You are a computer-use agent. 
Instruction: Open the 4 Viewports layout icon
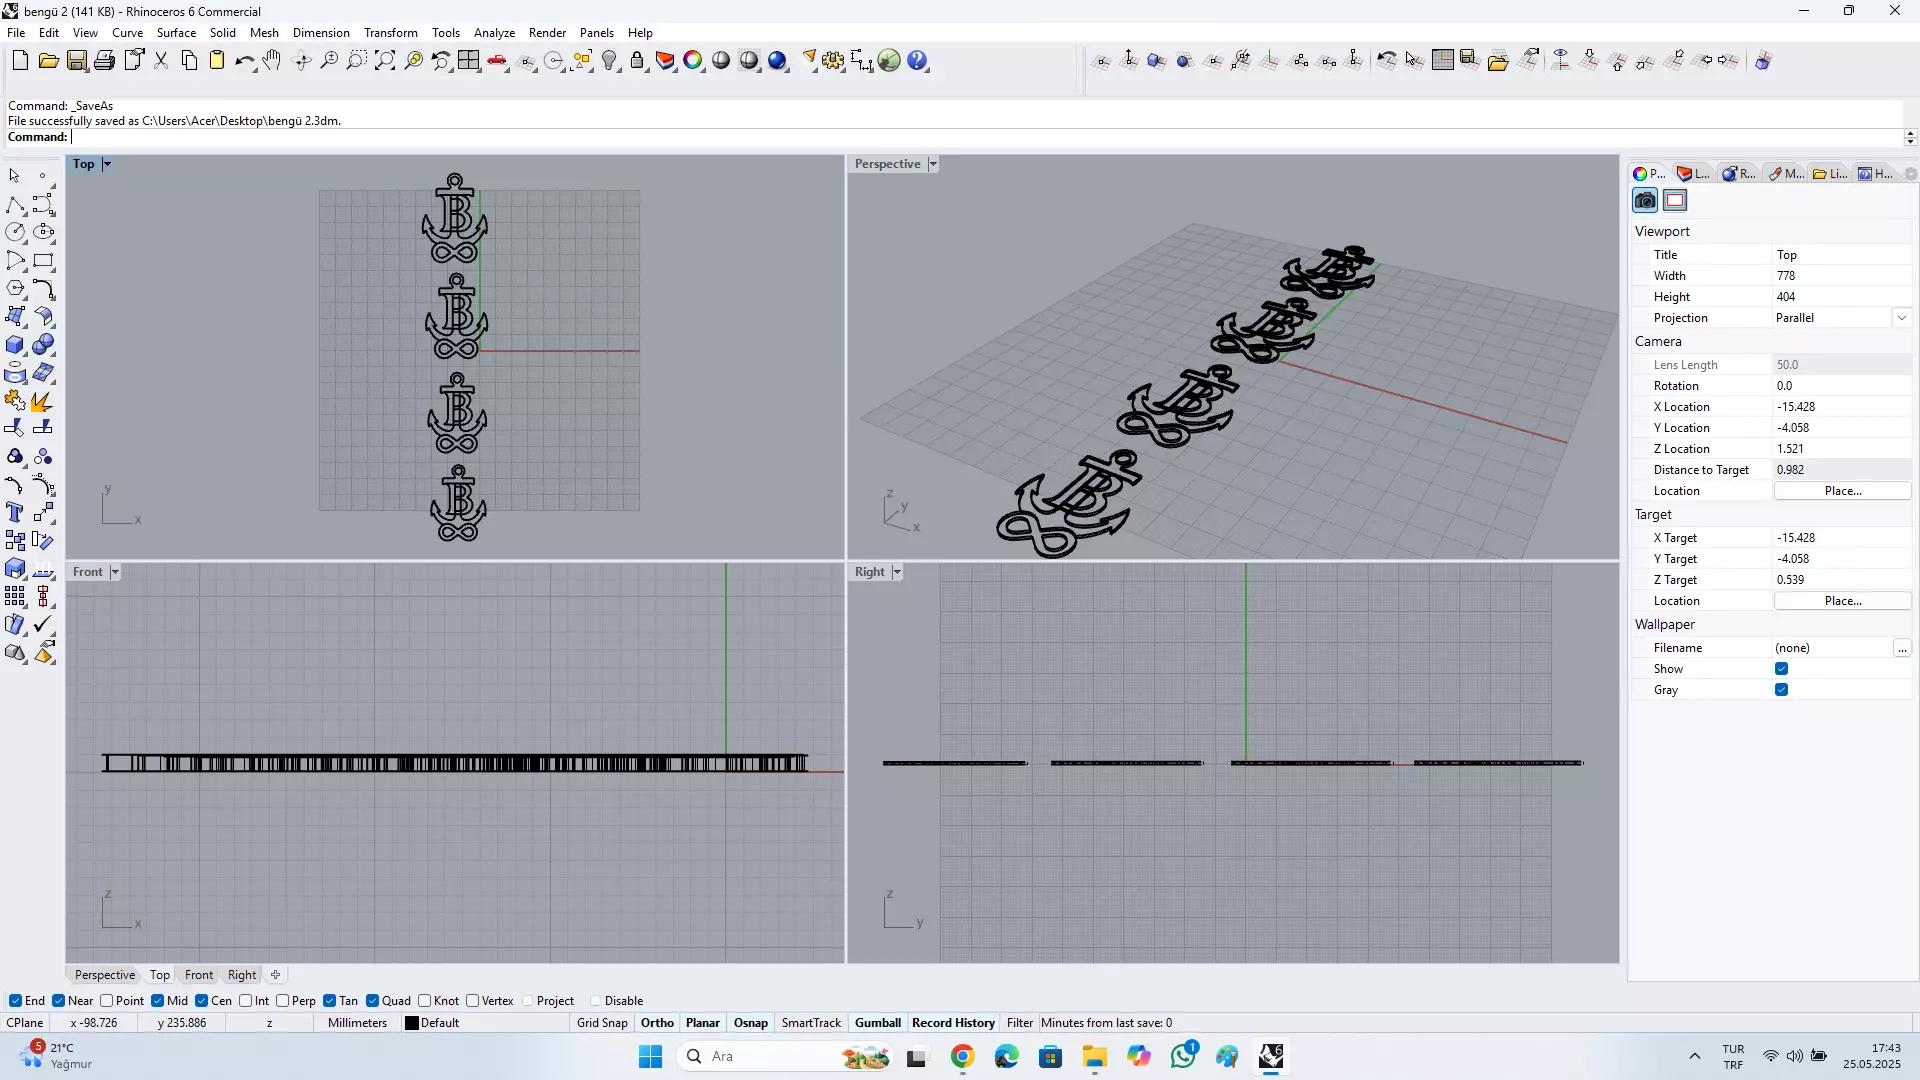[469, 61]
